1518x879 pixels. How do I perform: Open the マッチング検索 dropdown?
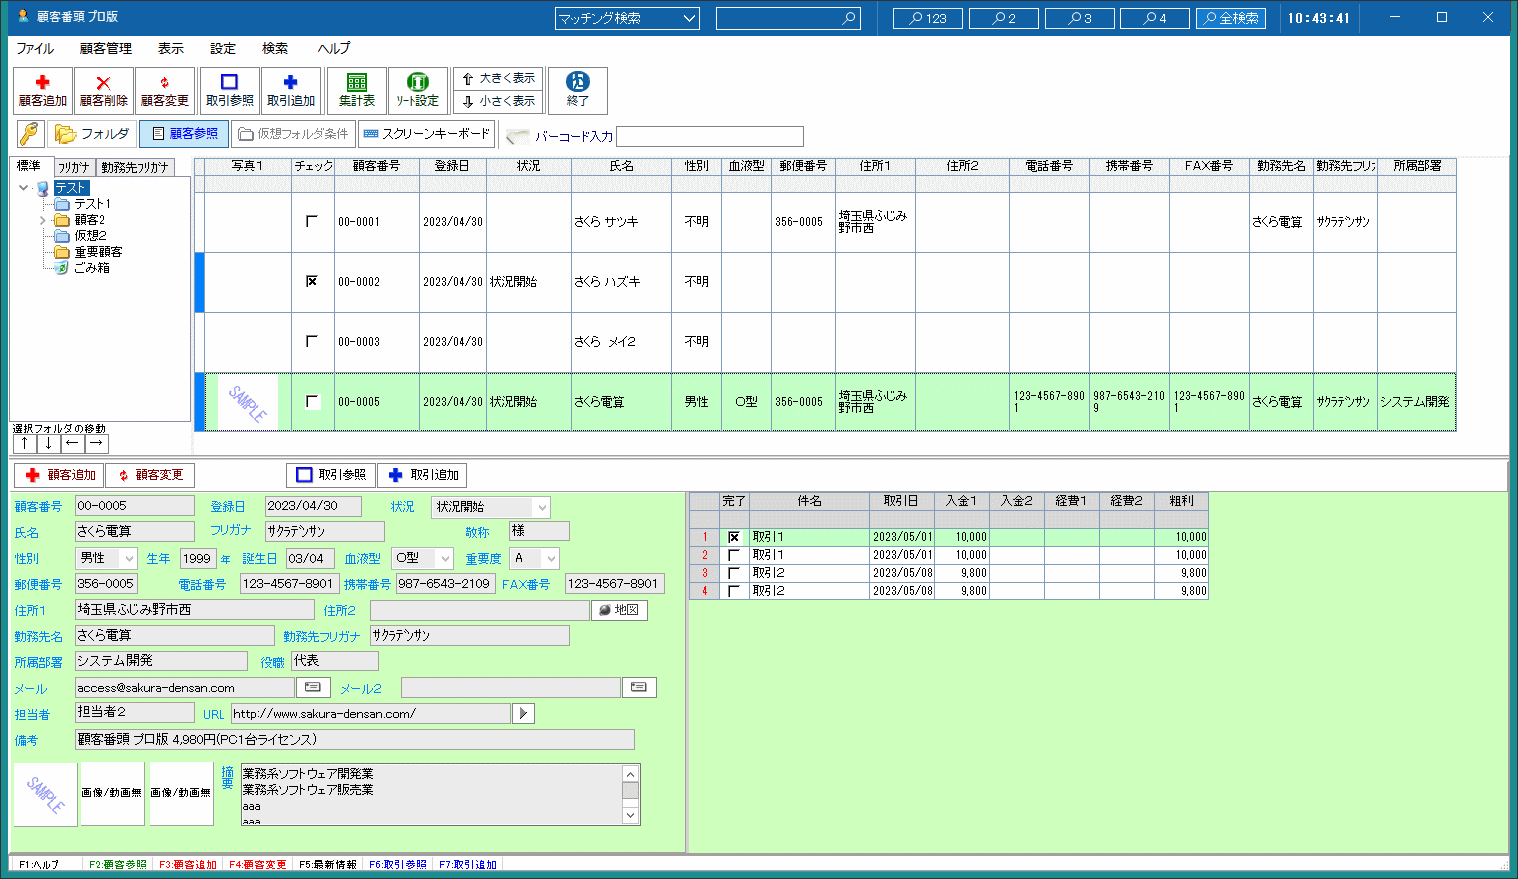[689, 18]
